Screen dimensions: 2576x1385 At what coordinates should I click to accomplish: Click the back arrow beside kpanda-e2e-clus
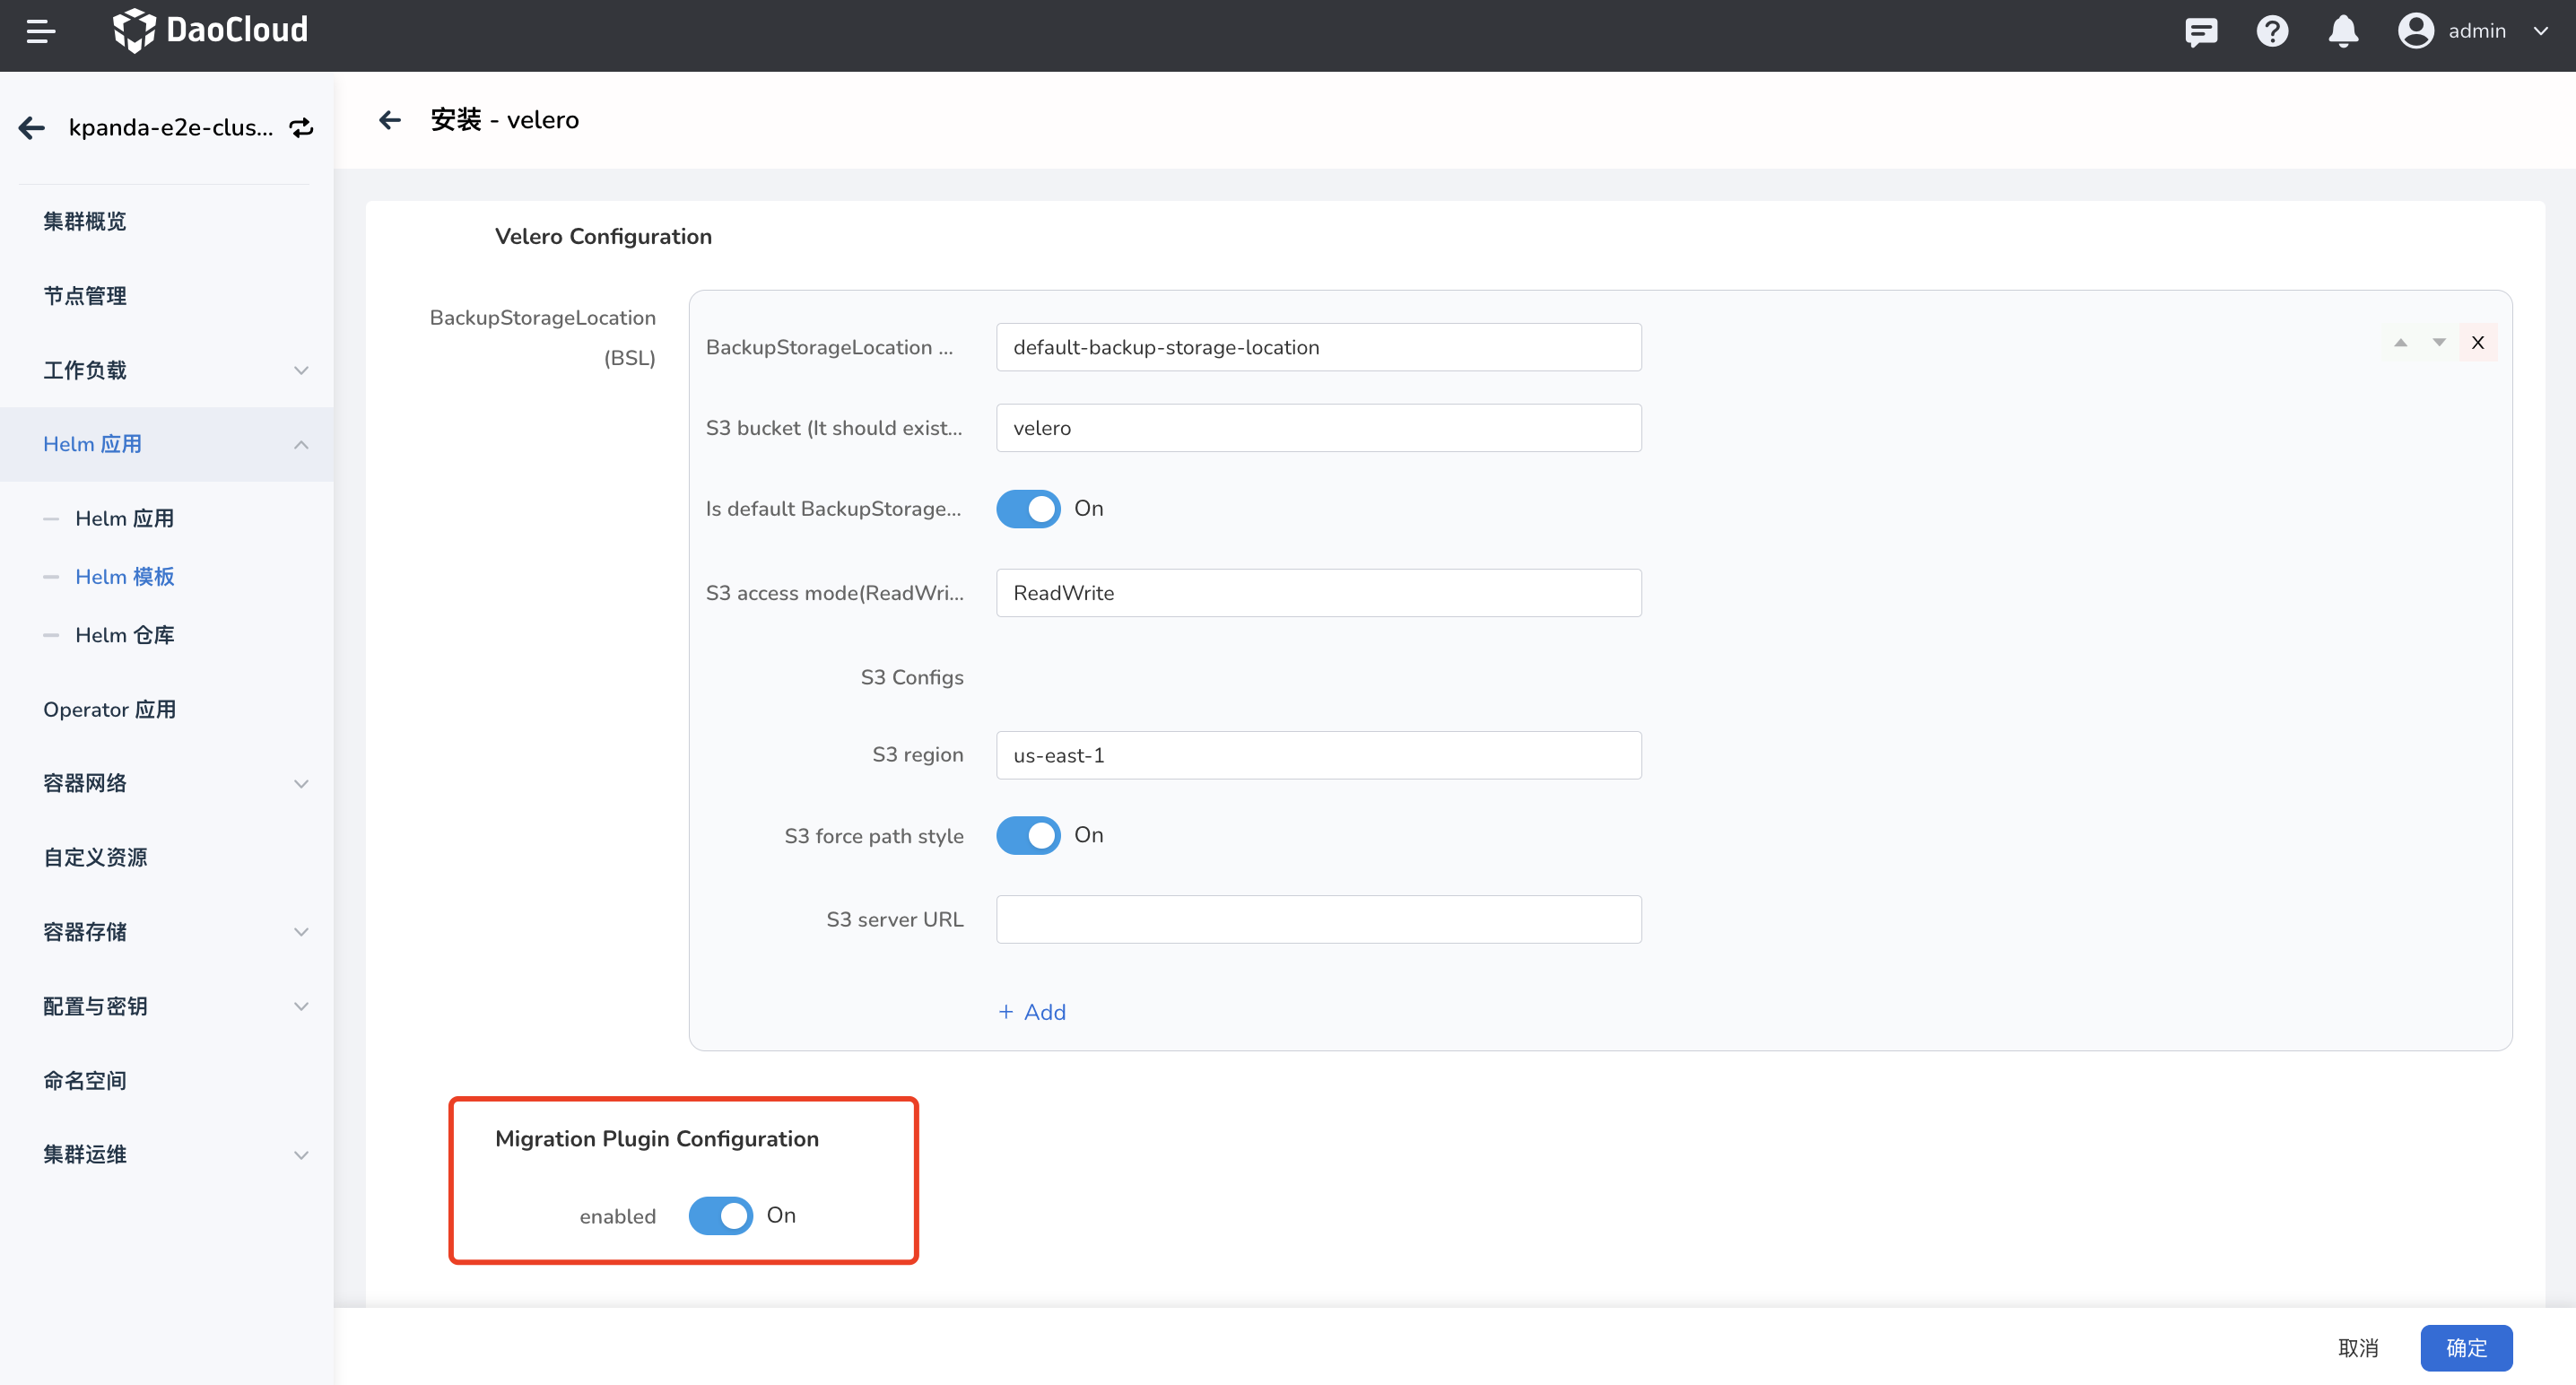pyautogui.click(x=32, y=128)
